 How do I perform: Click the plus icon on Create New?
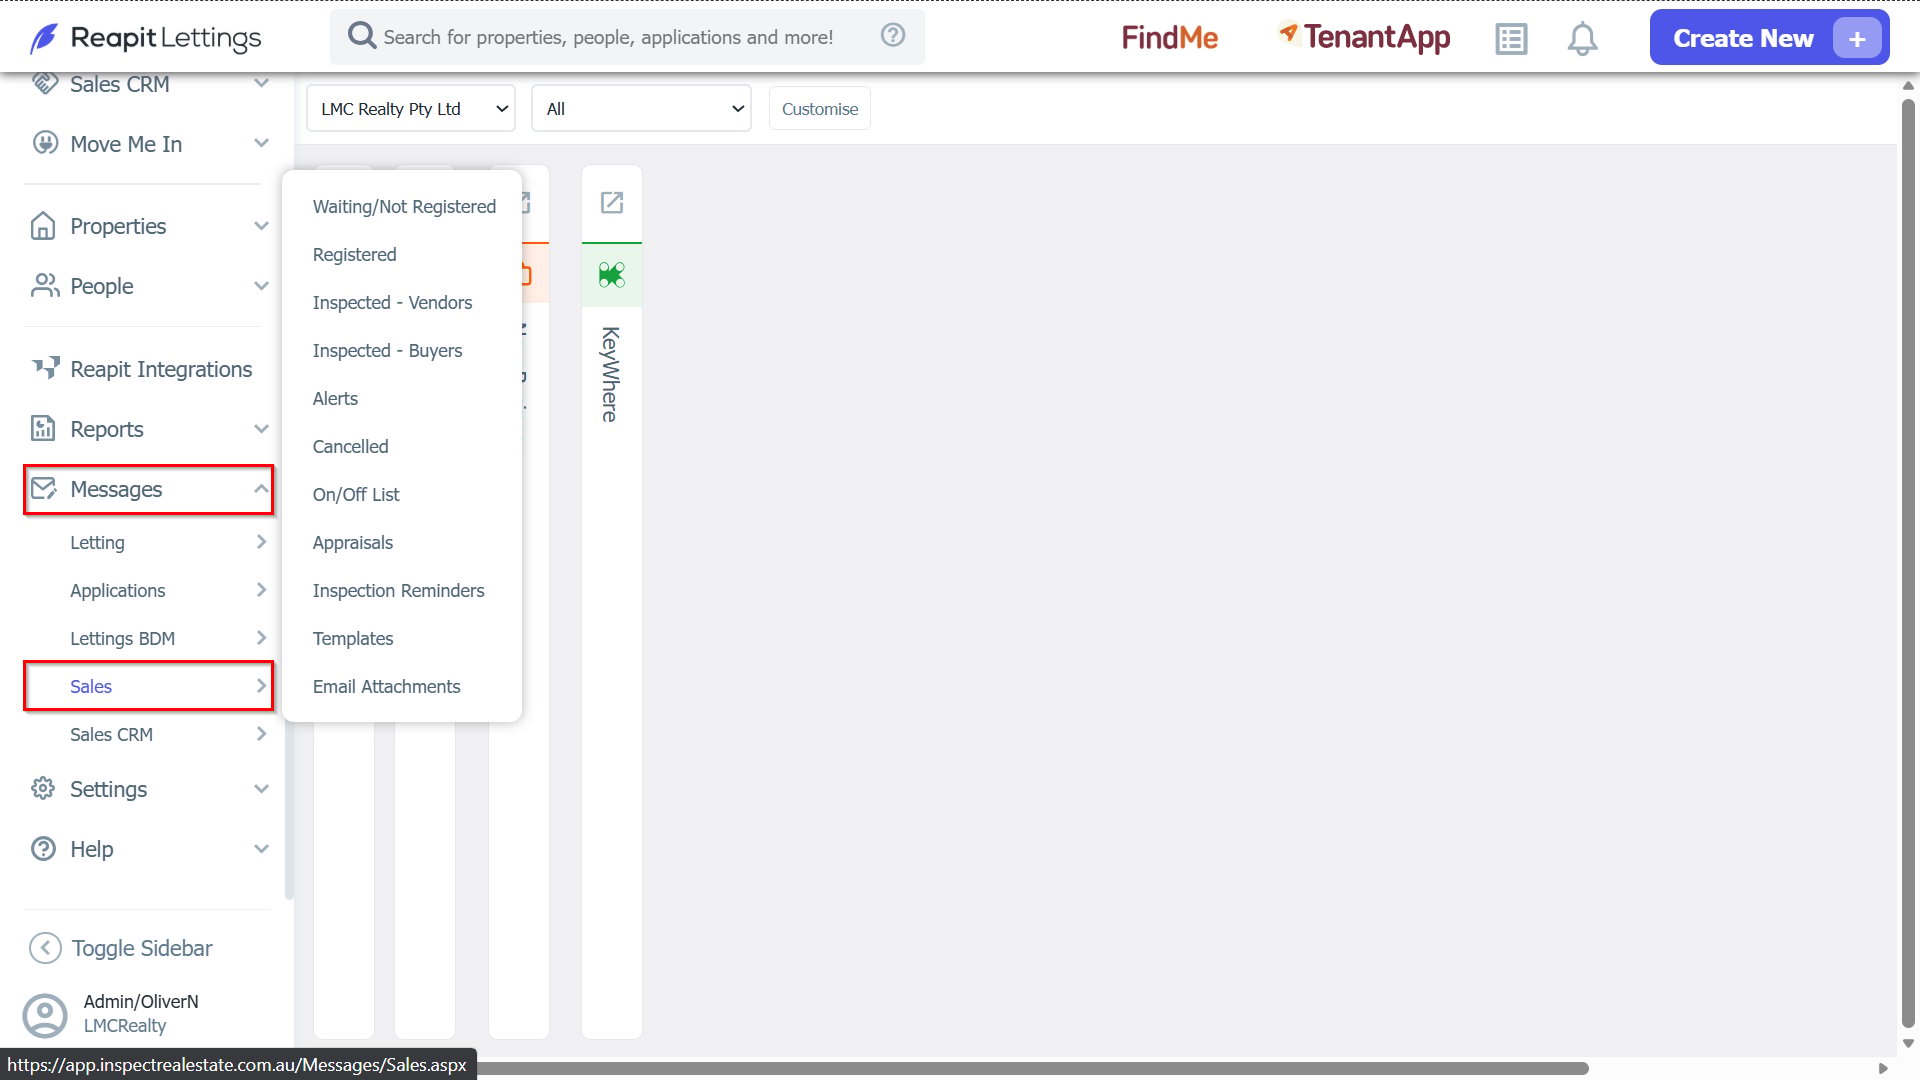tap(1857, 39)
